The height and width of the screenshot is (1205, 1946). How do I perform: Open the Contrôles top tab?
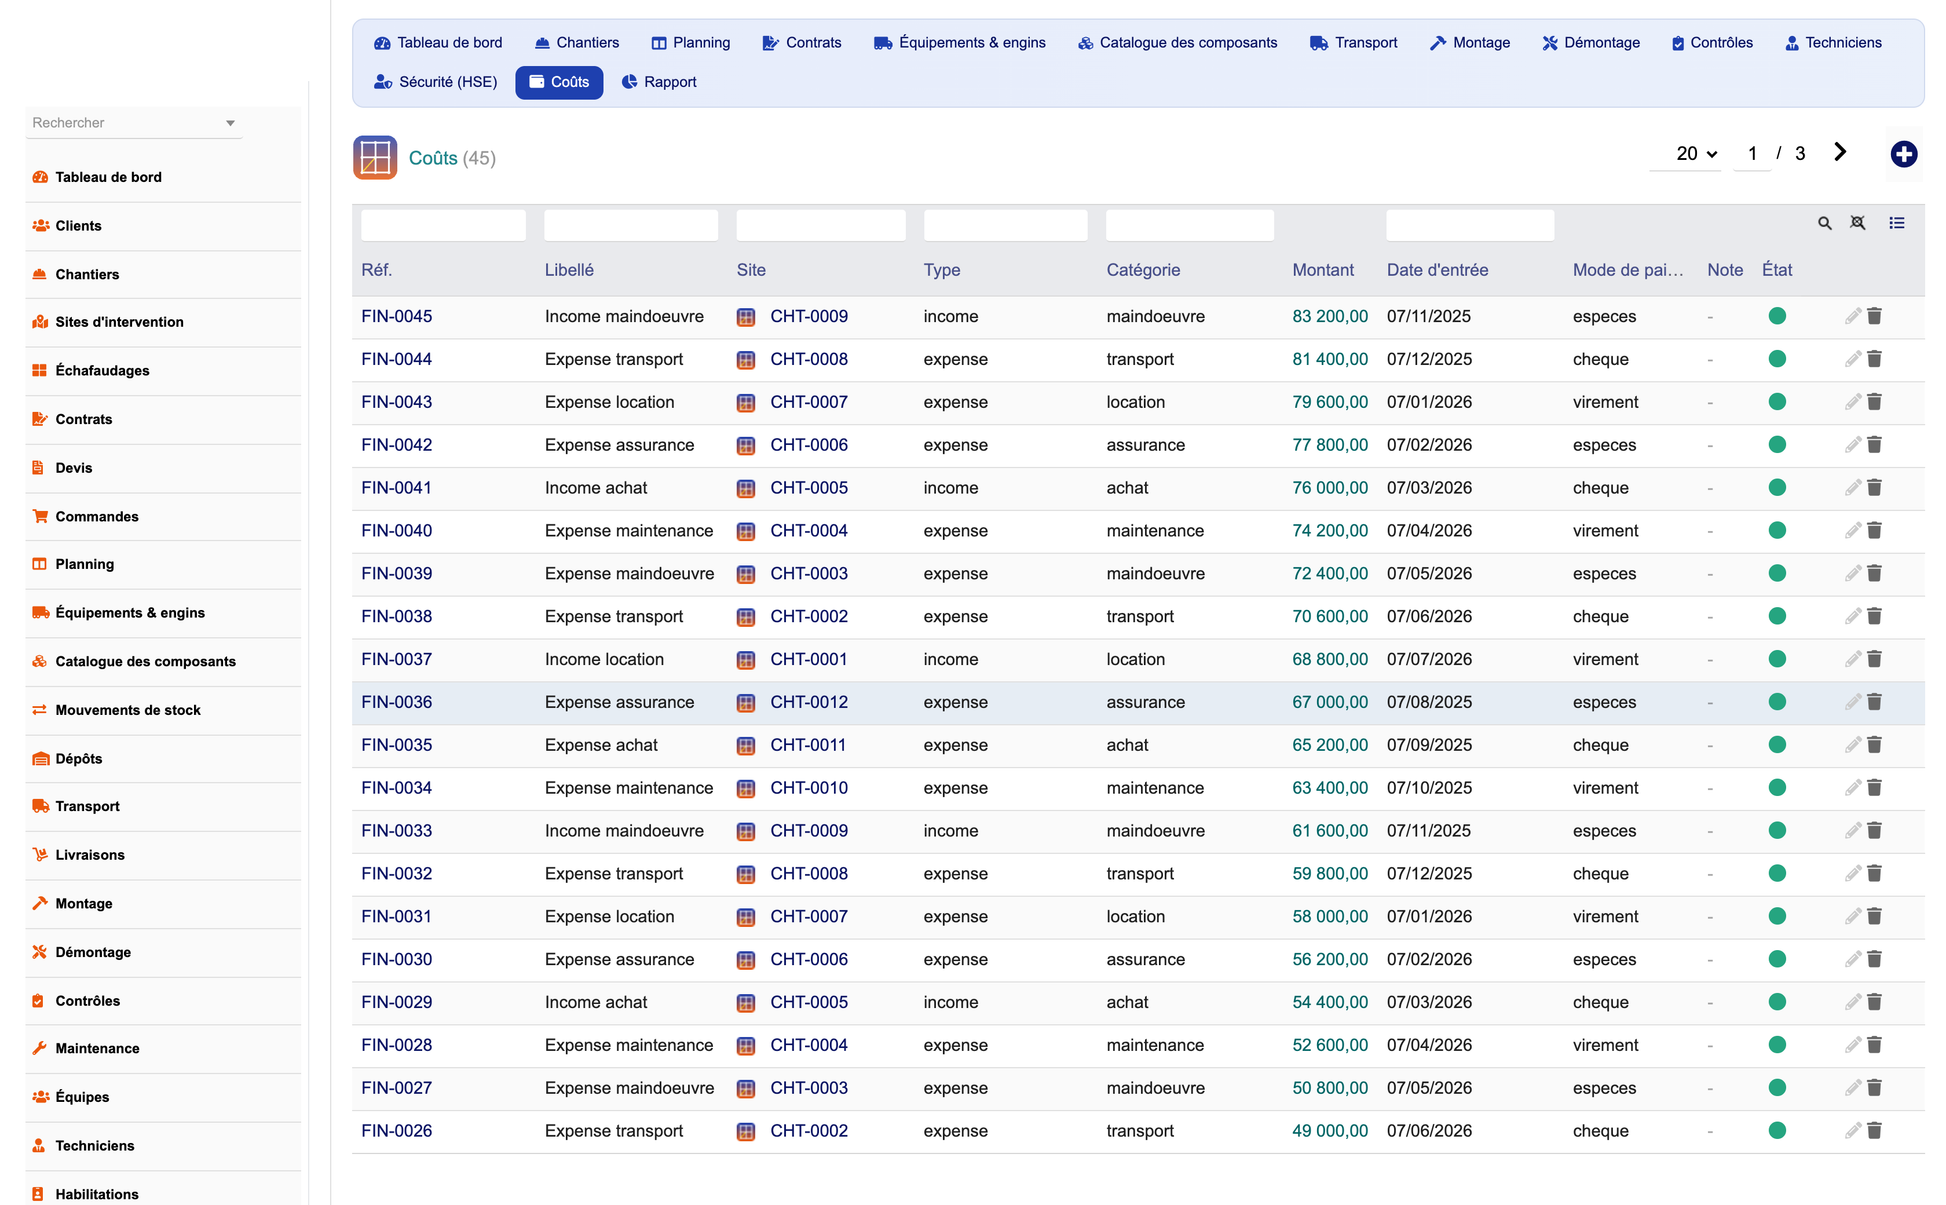click(1712, 43)
